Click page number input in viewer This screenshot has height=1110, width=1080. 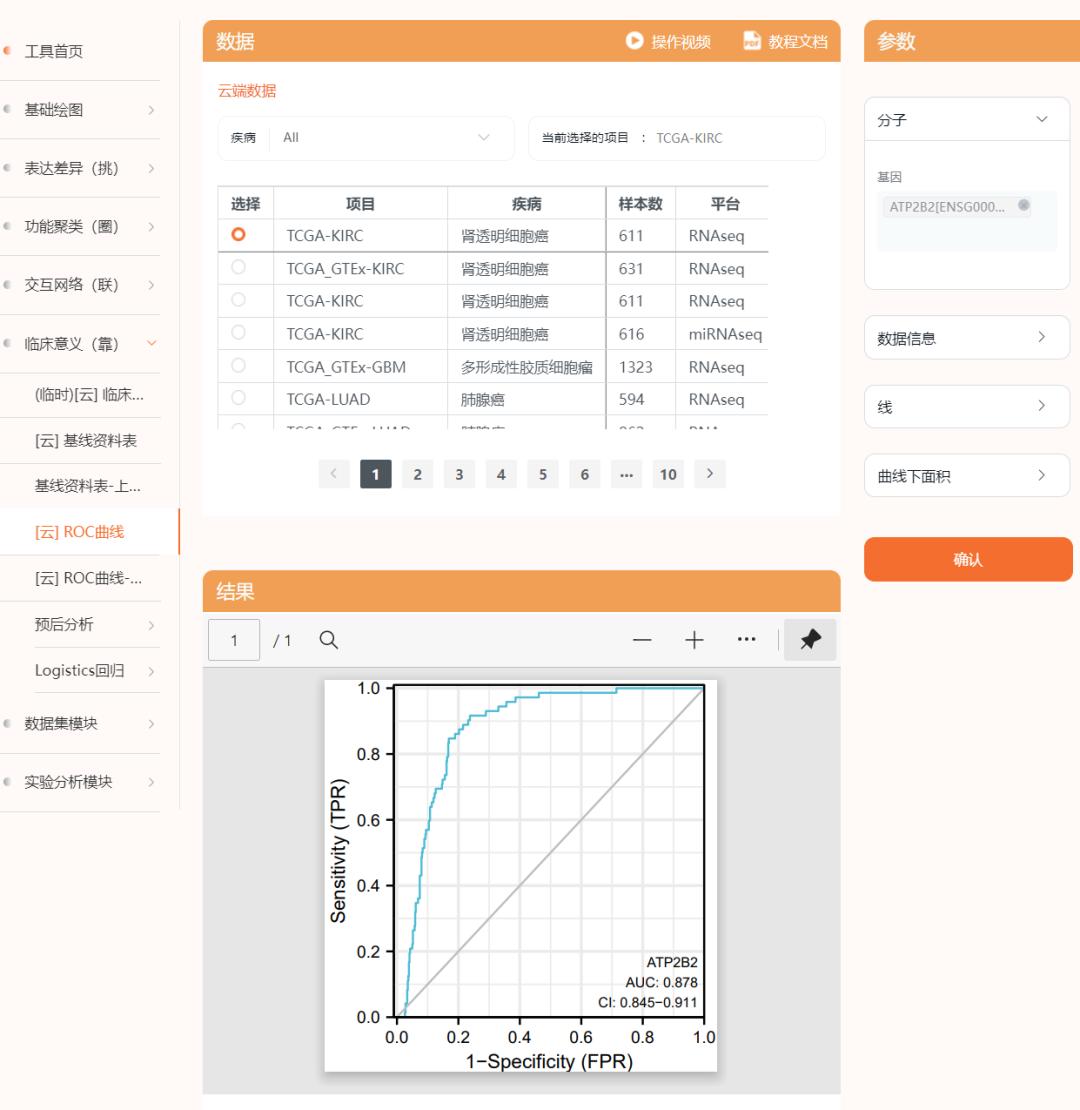point(234,640)
